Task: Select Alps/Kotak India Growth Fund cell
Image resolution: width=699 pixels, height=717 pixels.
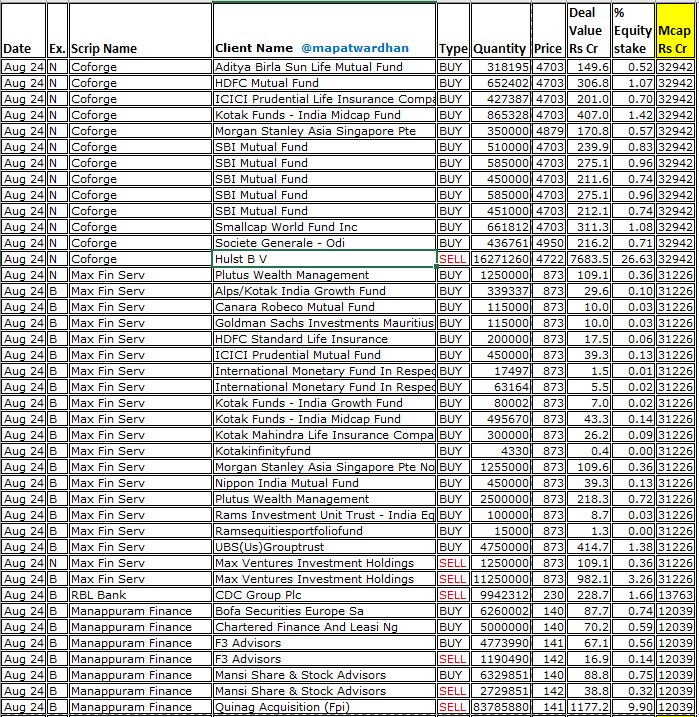Action: coord(324,291)
